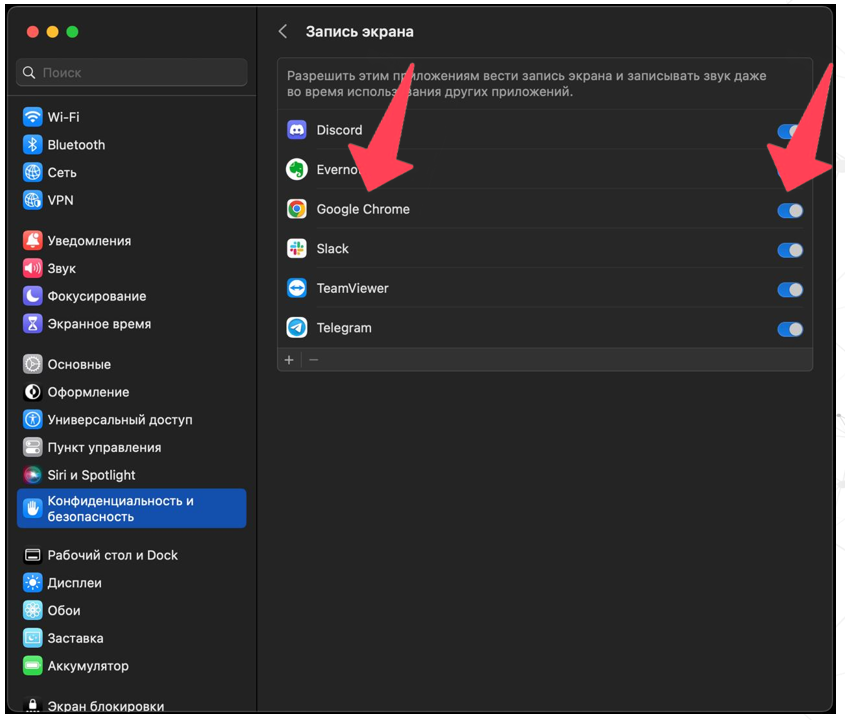Viewport: 845px width, 720px height.
Task: Click the Wi-Fi icon in the sidebar
Action: (x=33, y=117)
